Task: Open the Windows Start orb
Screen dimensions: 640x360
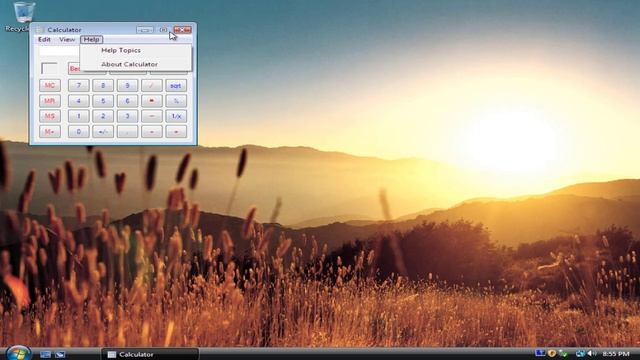Action: pos(18,353)
